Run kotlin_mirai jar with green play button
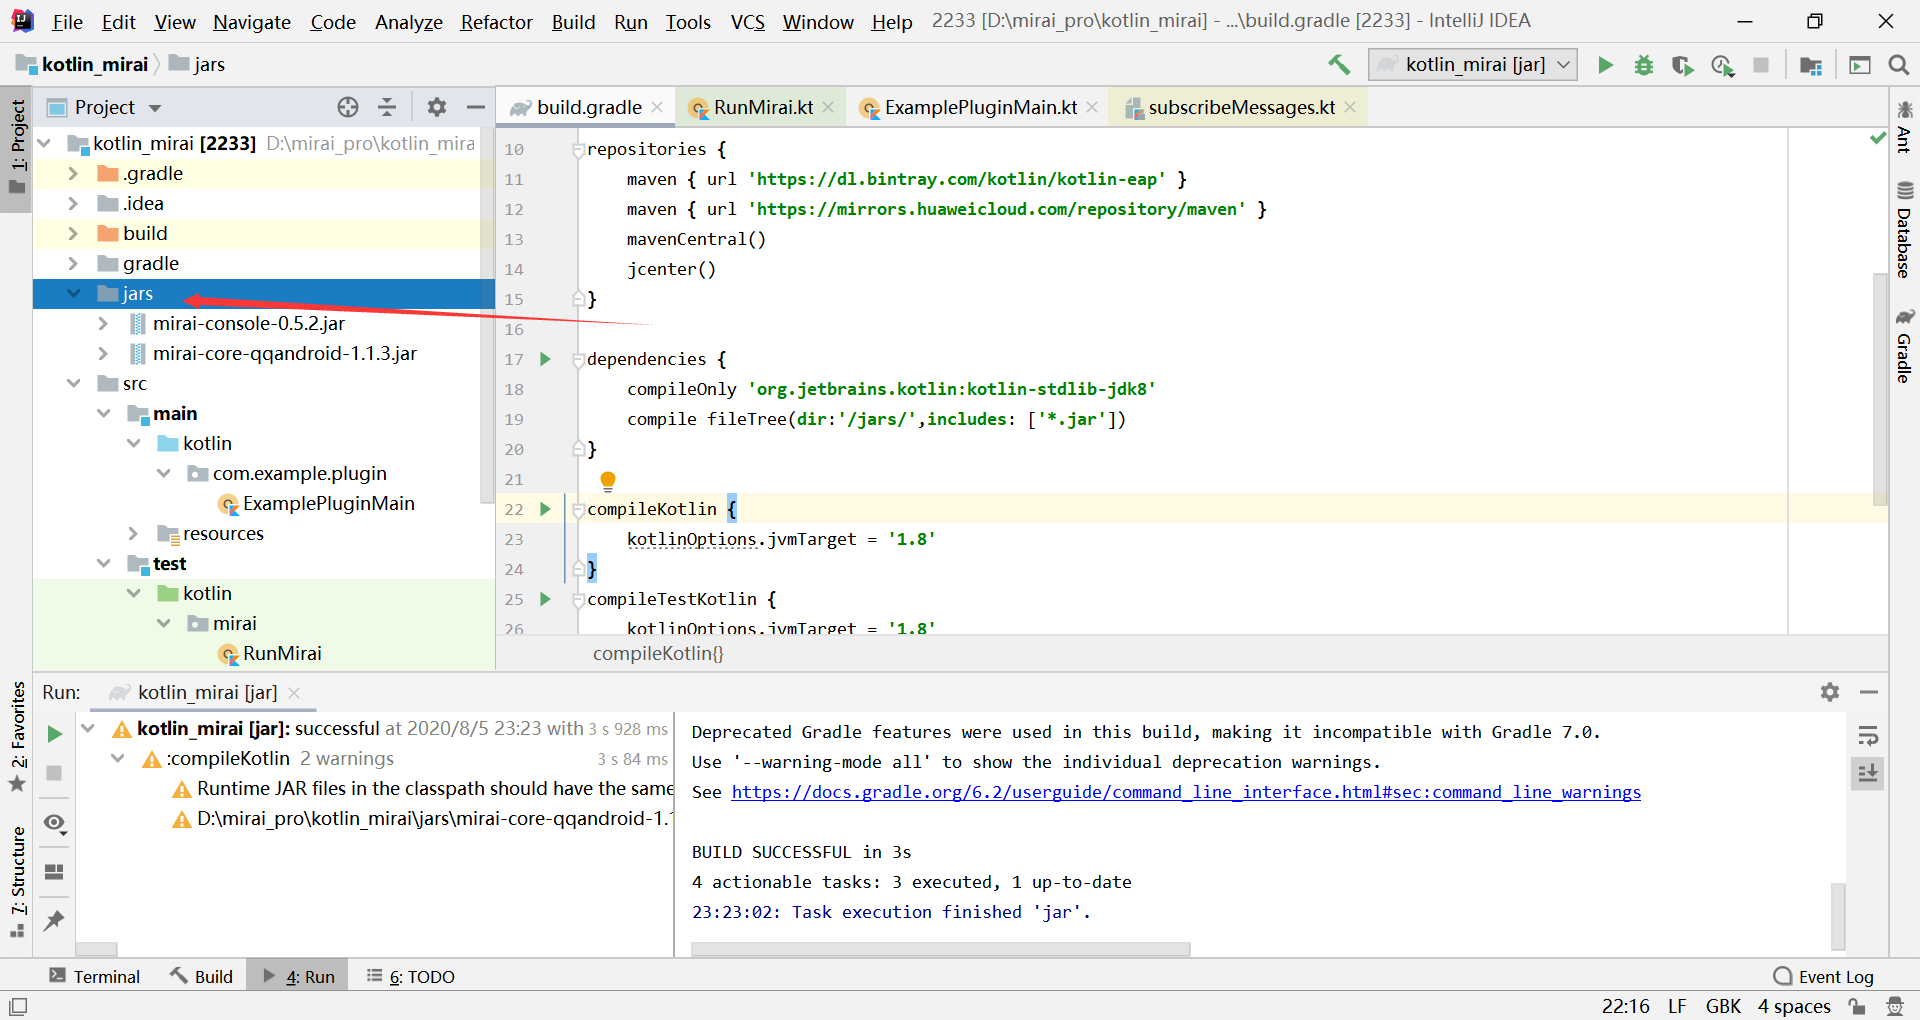Image resolution: width=1920 pixels, height=1020 pixels. click(1605, 65)
